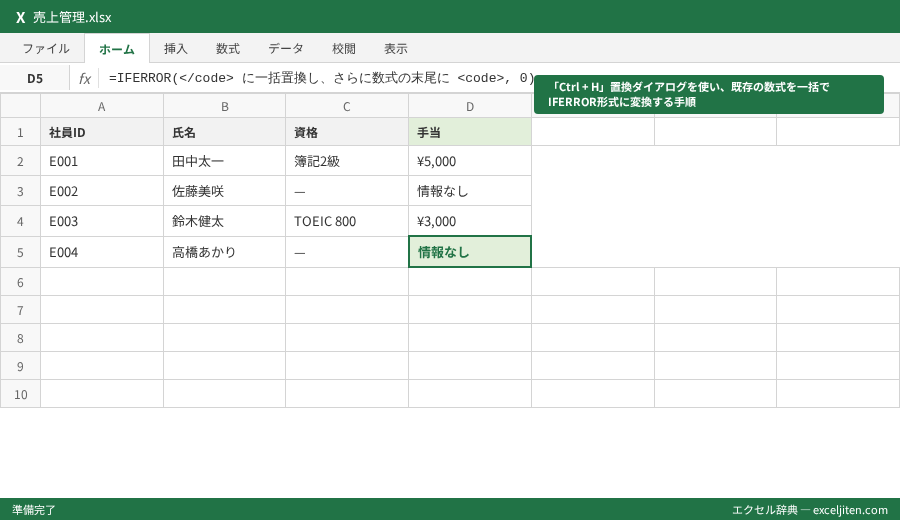This screenshot has width=900, height=520.
Task: Select column B header
Action: point(224,106)
